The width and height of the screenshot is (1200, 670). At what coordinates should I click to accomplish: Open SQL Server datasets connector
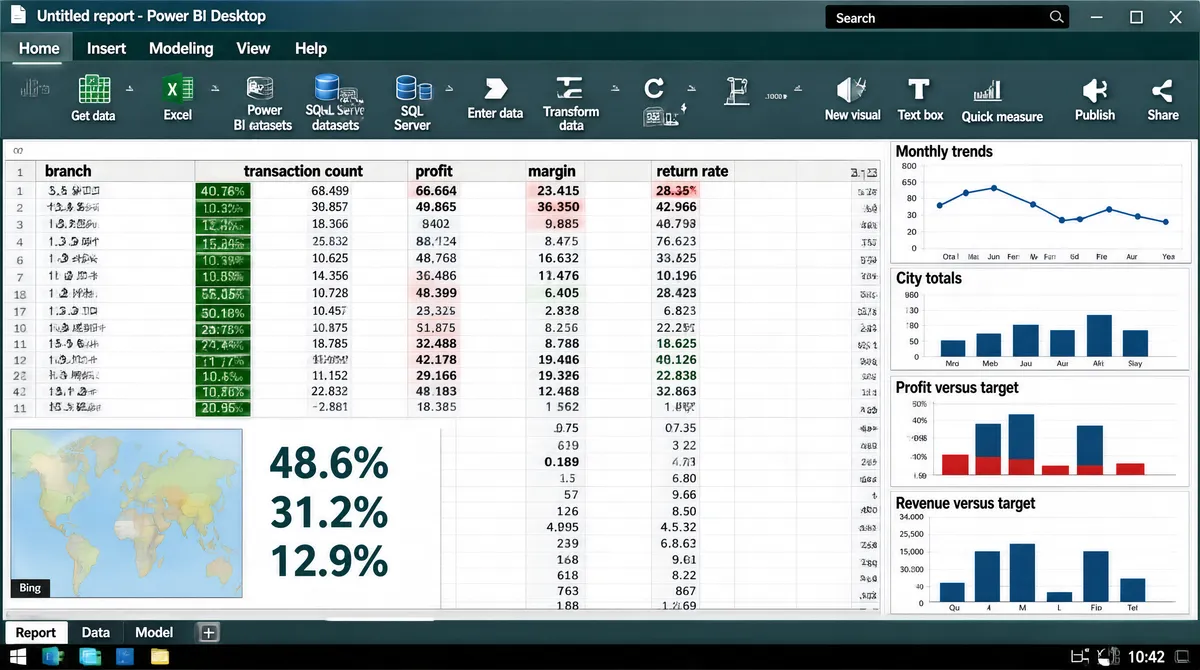pyautogui.click(x=335, y=104)
